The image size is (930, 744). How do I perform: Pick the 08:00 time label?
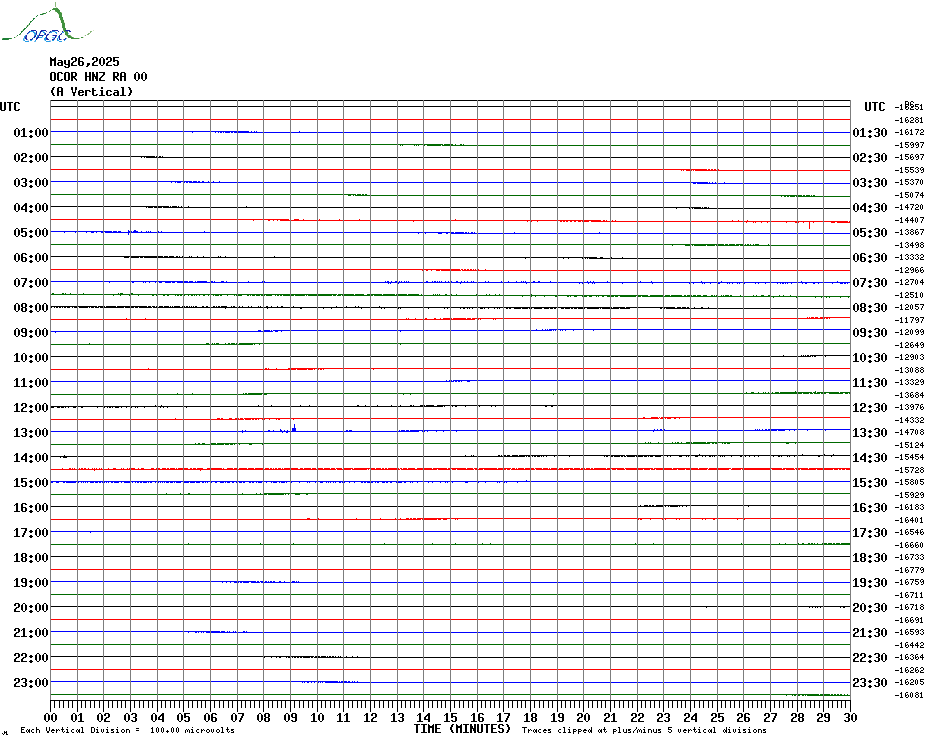click(31, 307)
